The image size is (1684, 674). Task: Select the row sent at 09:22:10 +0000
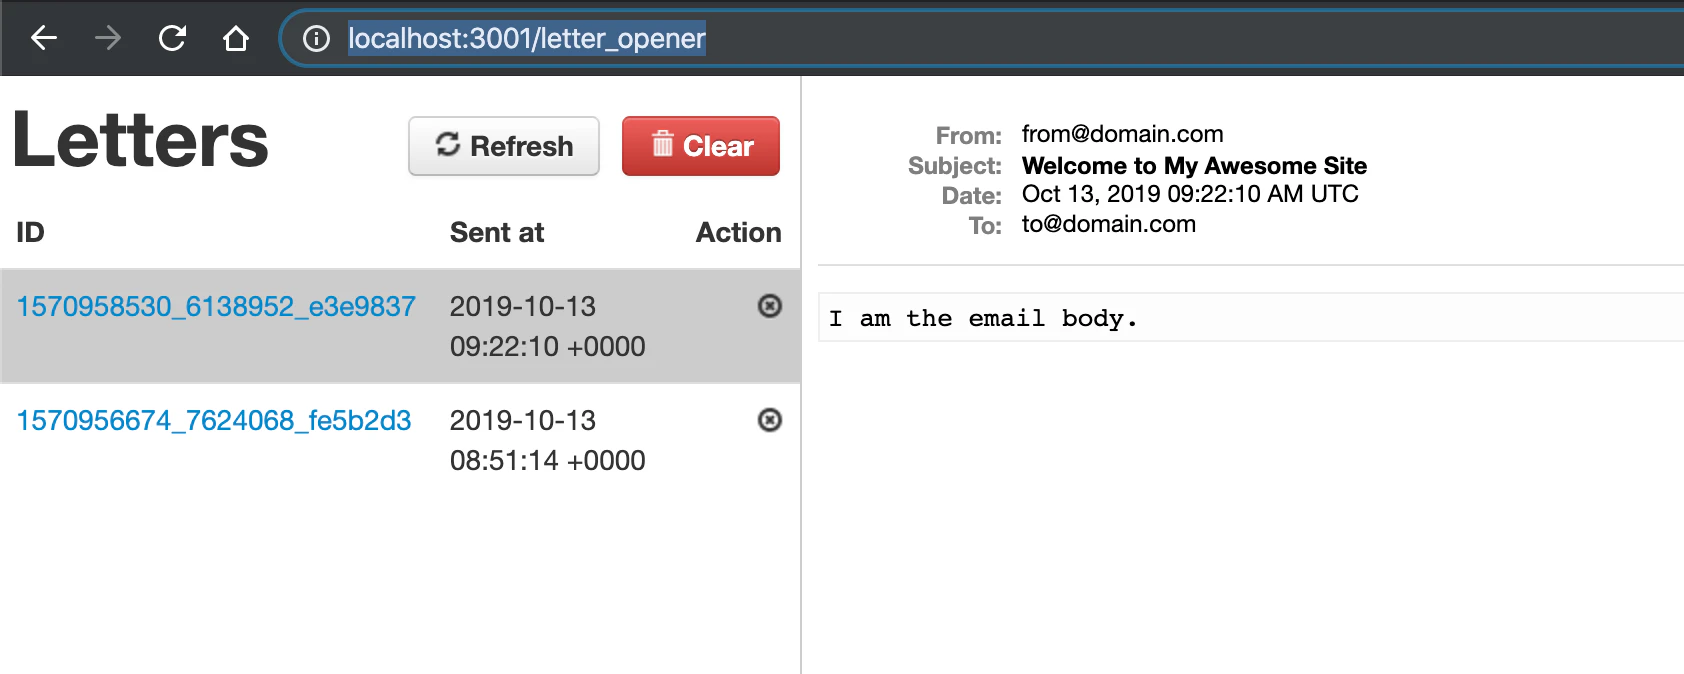[400, 326]
